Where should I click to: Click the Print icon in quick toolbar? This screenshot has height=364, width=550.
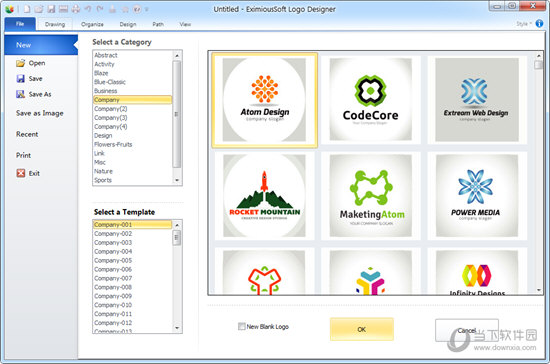tap(76, 9)
